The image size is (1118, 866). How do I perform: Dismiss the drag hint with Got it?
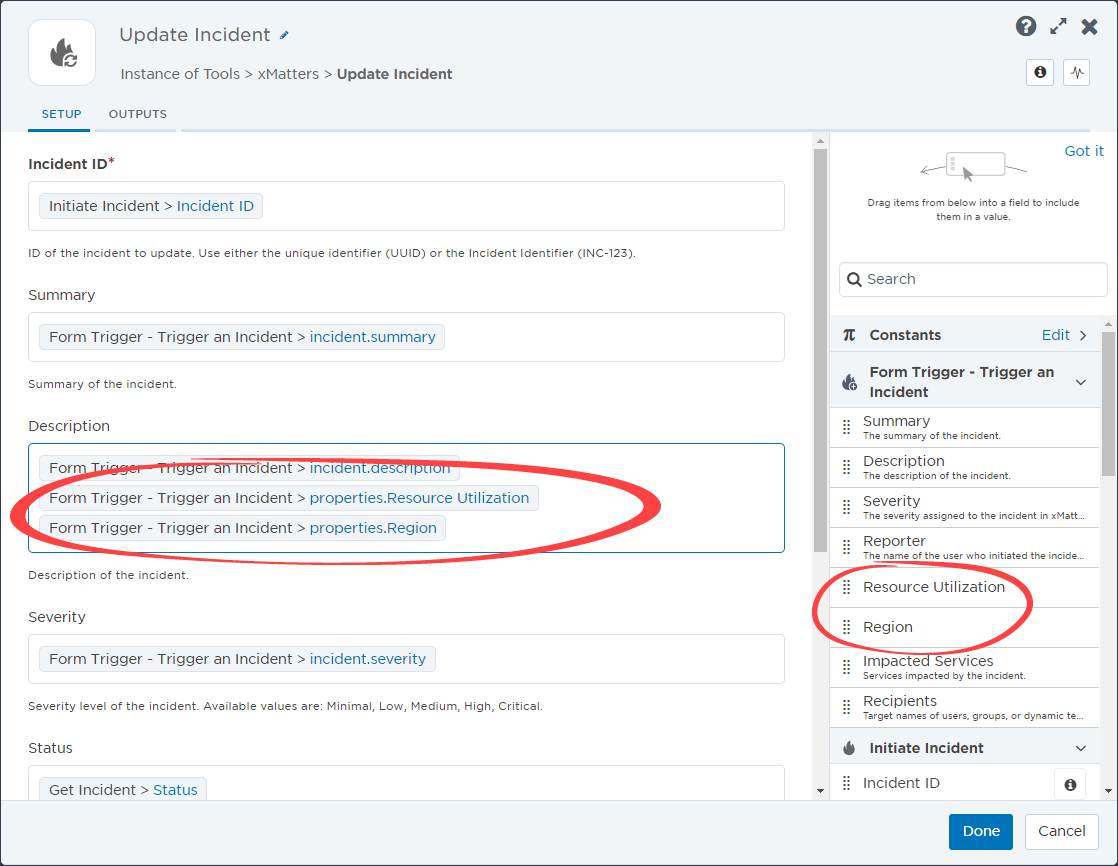pos(1083,151)
